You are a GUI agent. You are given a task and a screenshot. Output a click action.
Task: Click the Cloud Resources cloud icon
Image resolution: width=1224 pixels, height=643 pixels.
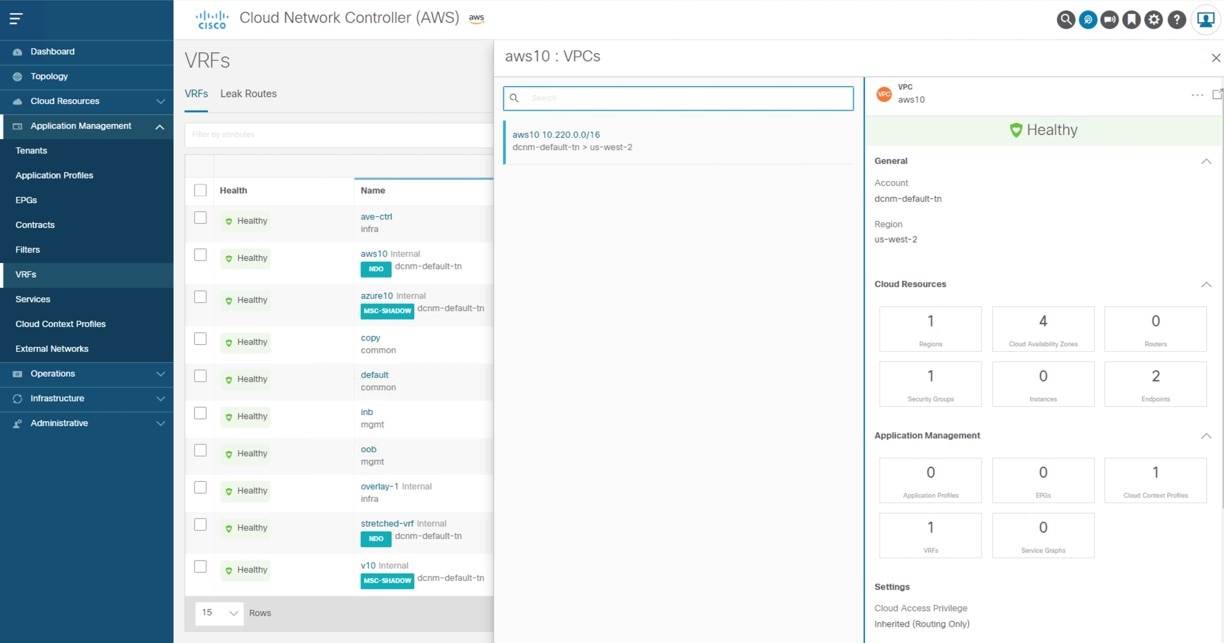pos(18,101)
